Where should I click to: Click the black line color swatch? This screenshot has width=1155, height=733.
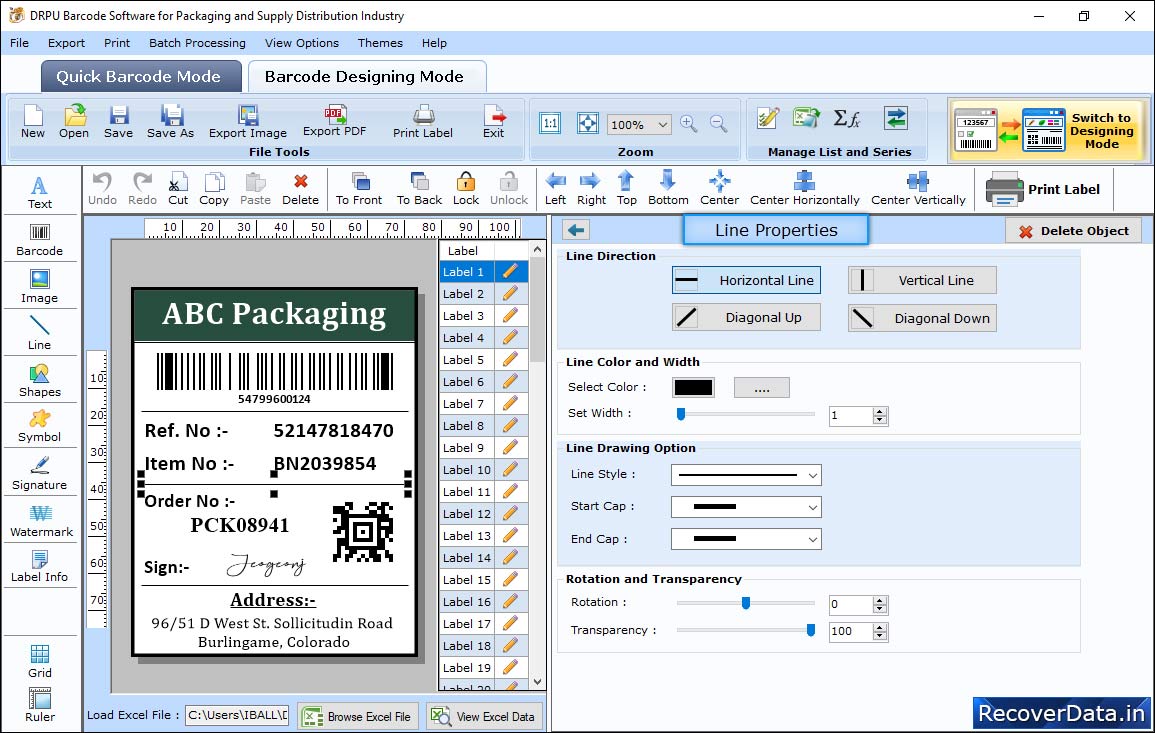[693, 388]
